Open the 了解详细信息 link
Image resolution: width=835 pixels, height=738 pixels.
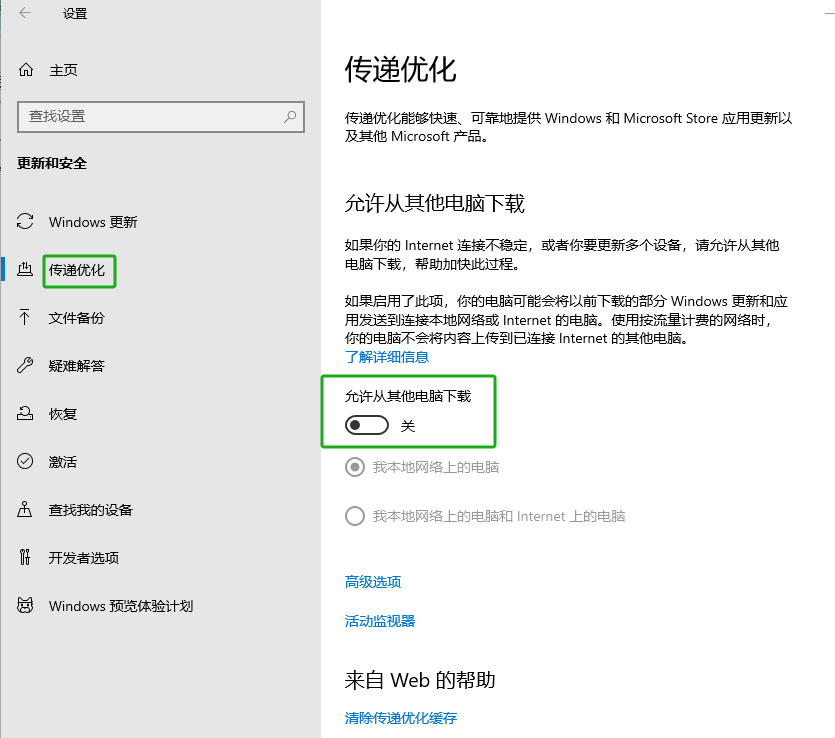click(x=386, y=357)
